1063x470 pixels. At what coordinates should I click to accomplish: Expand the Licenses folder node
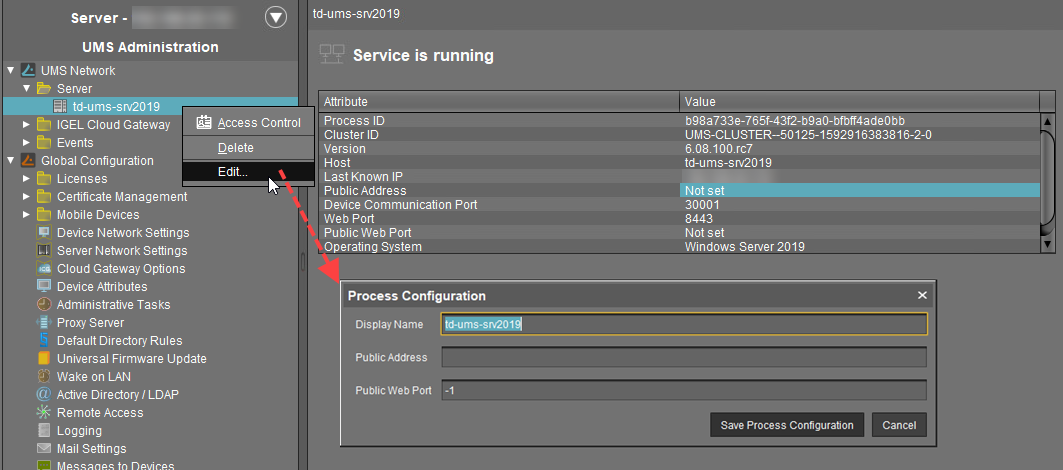pos(27,179)
